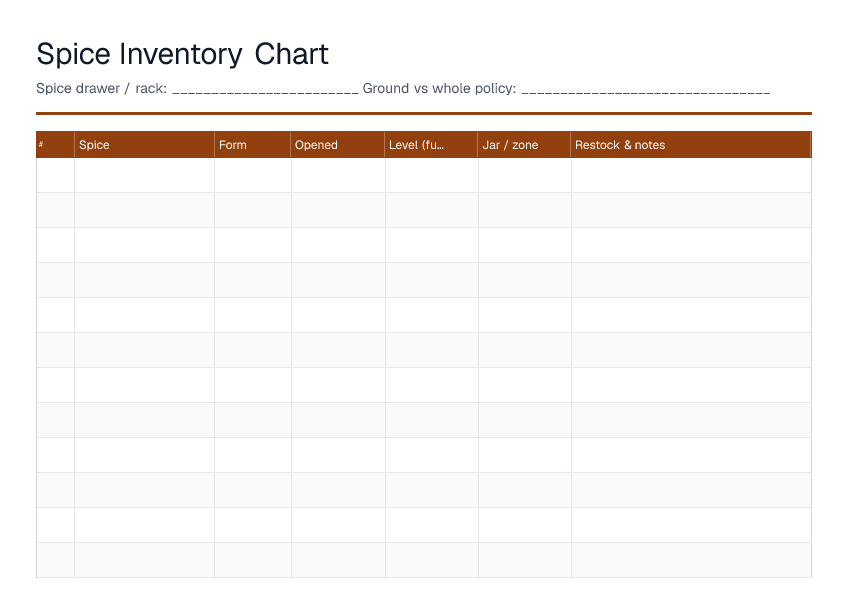Click the 'Spice Inventory Chart' title
The image size is (848, 600).
[182, 55]
